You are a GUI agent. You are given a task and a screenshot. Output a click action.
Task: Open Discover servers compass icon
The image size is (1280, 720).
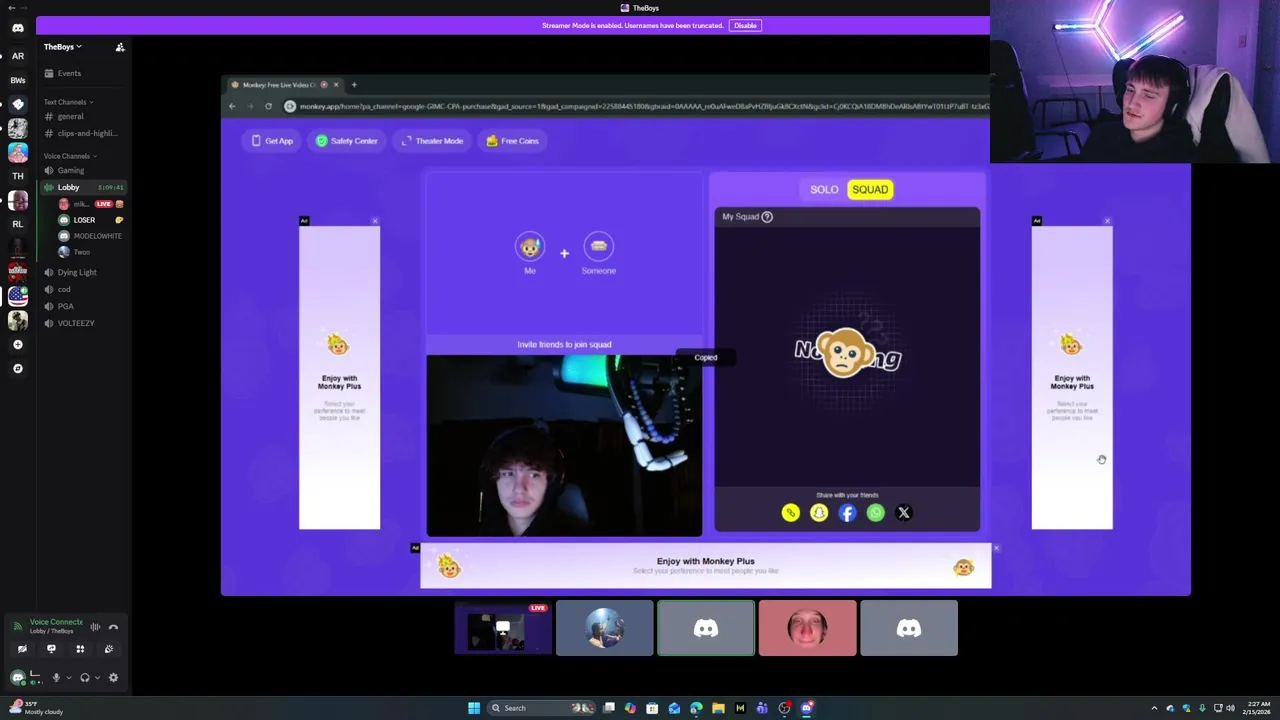click(x=17, y=369)
